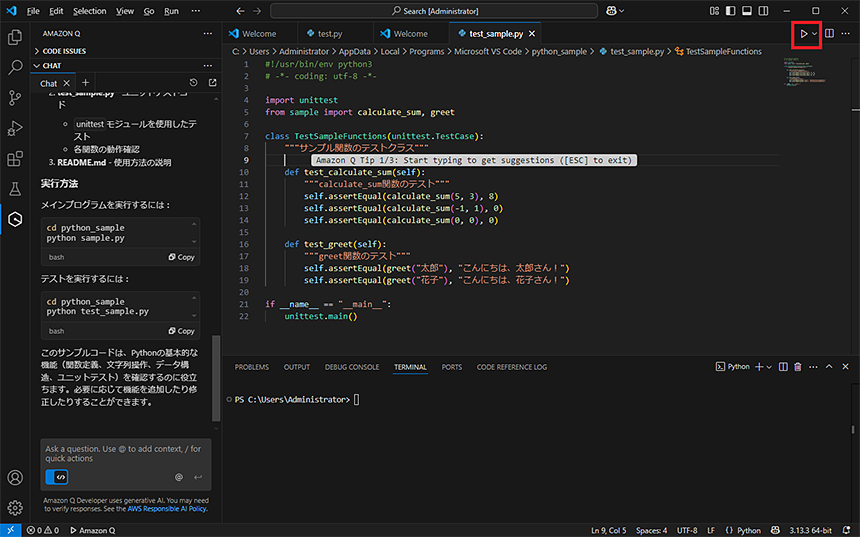The image size is (860, 537).
Task: Change language mode via Python status item
Action: tap(749, 530)
